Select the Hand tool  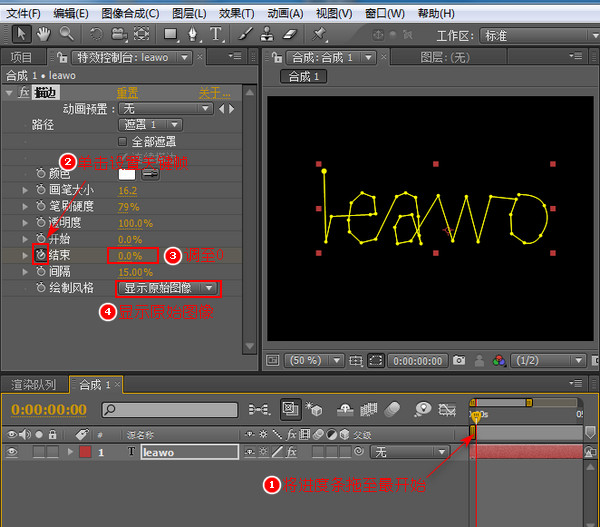44,34
